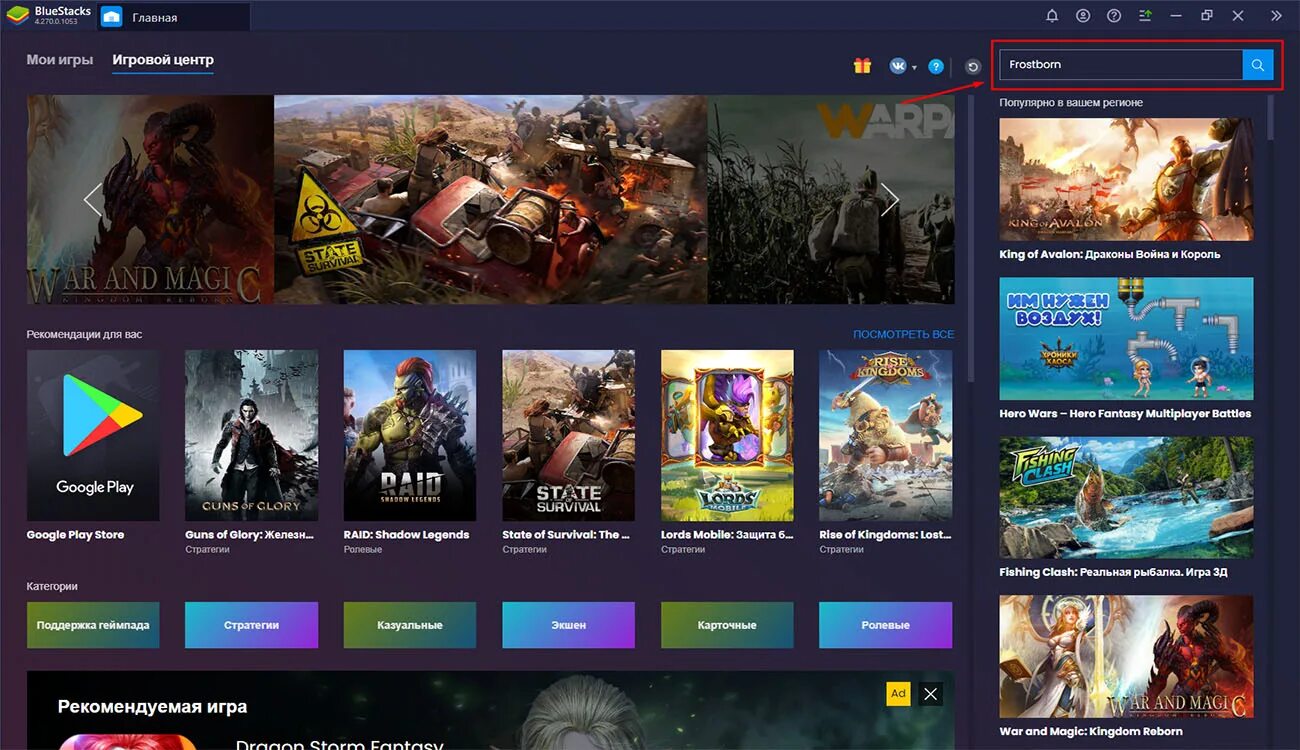Screen dimensions: 1300x750
Task: Expand the side toolbar double chevron
Action: 1276,16
